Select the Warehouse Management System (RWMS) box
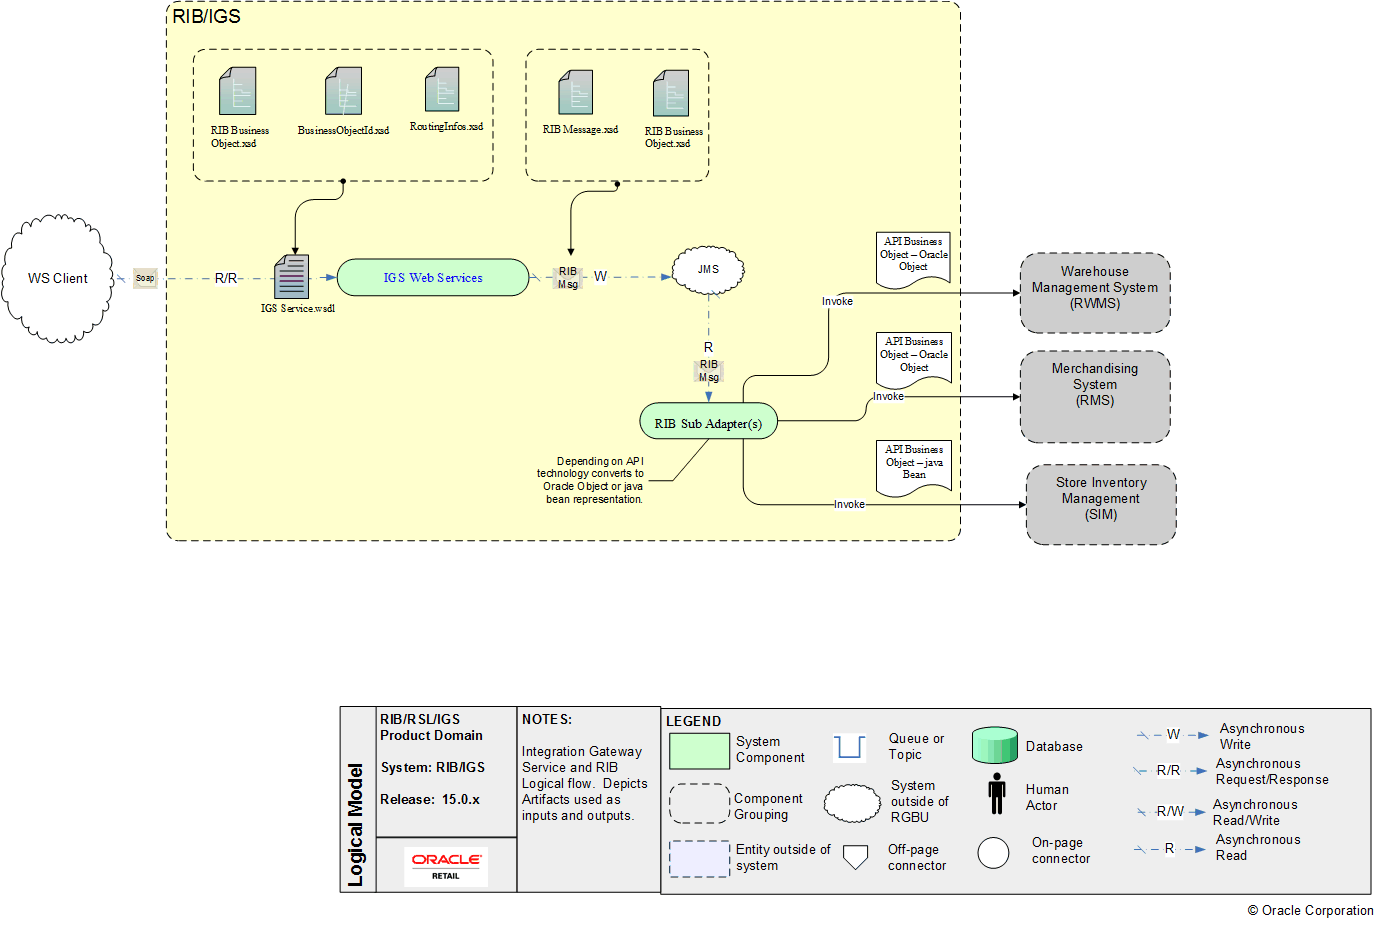Viewport: 1382px width, 925px height. pyautogui.click(x=1095, y=292)
